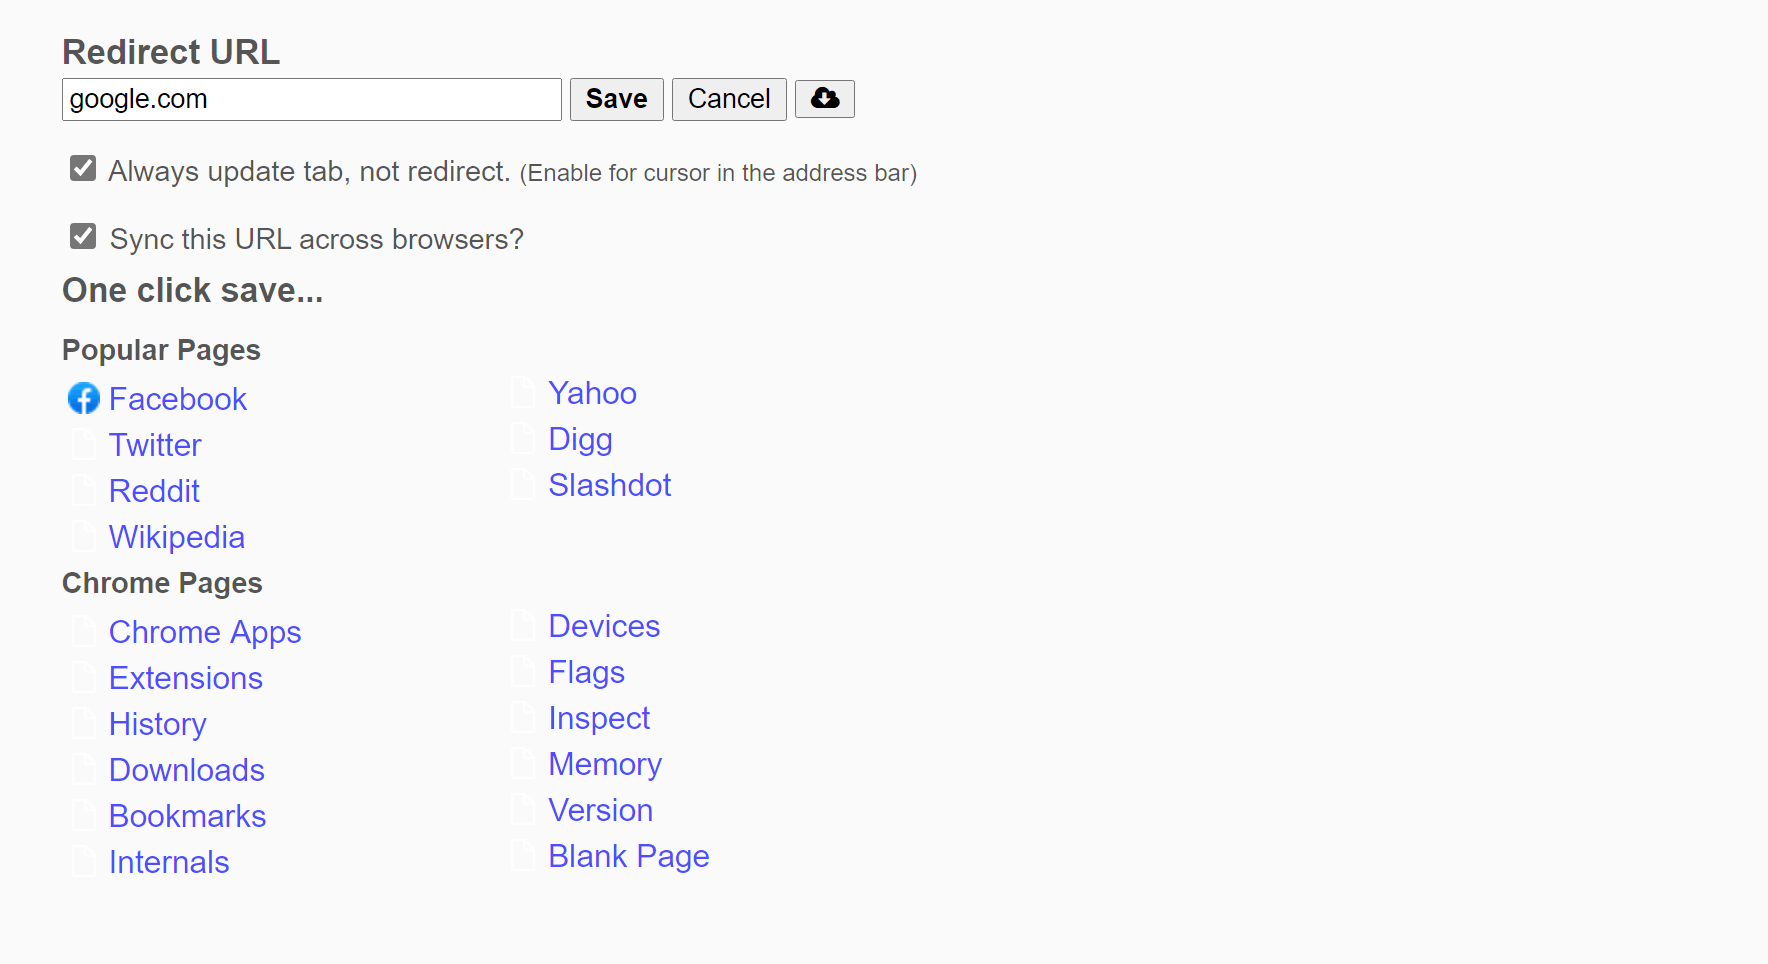Select the History page link

click(x=158, y=724)
